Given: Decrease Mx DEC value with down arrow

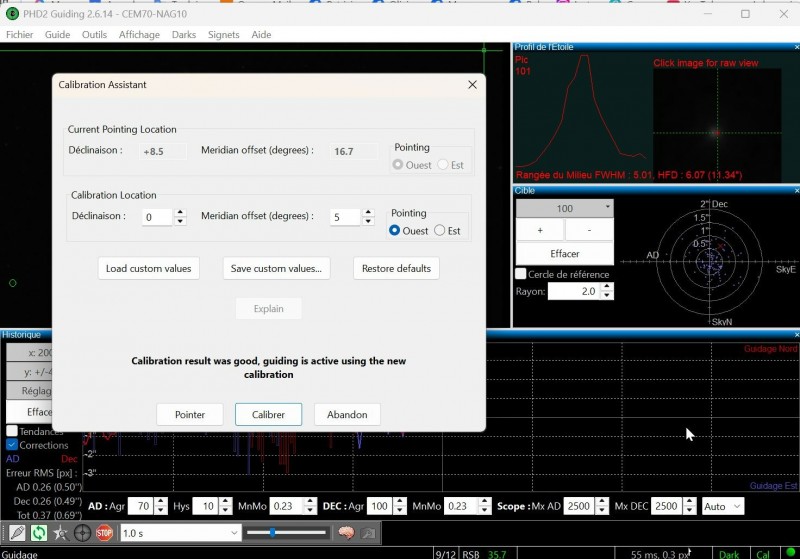Looking at the screenshot, I should tap(690, 510).
